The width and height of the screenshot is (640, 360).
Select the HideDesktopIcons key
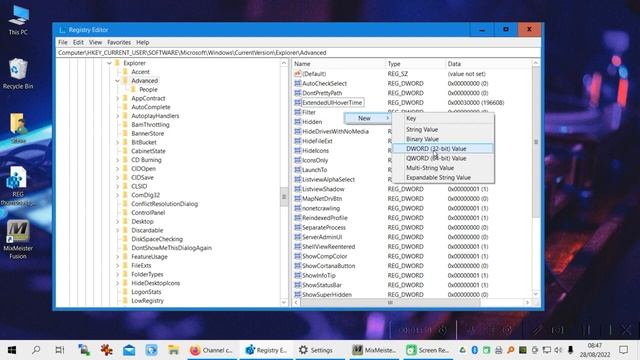pyautogui.click(x=156, y=283)
